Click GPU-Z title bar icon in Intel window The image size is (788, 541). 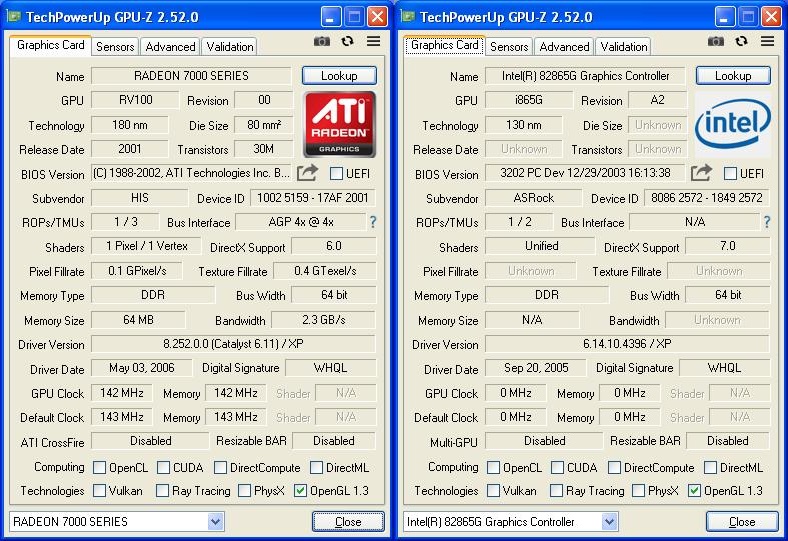pos(408,17)
